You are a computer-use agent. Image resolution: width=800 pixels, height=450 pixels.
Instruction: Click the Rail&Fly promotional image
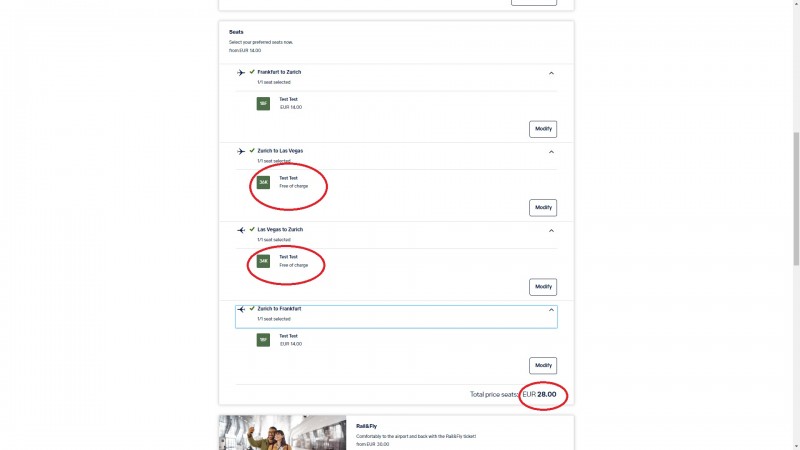pyautogui.click(x=282, y=432)
